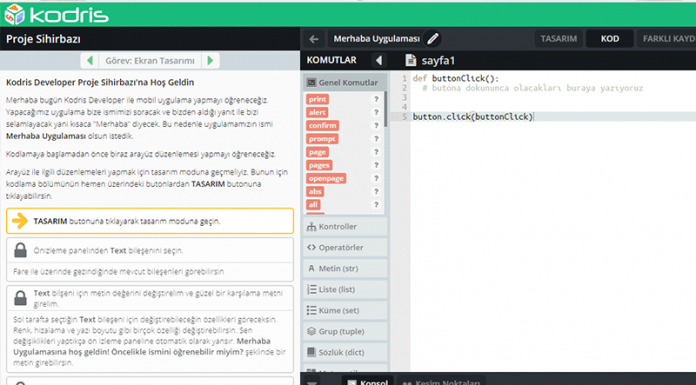This screenshot has width=696, height=385.
Task: Go to previous task with green left arrow
Action: click(x=90, y=60)
